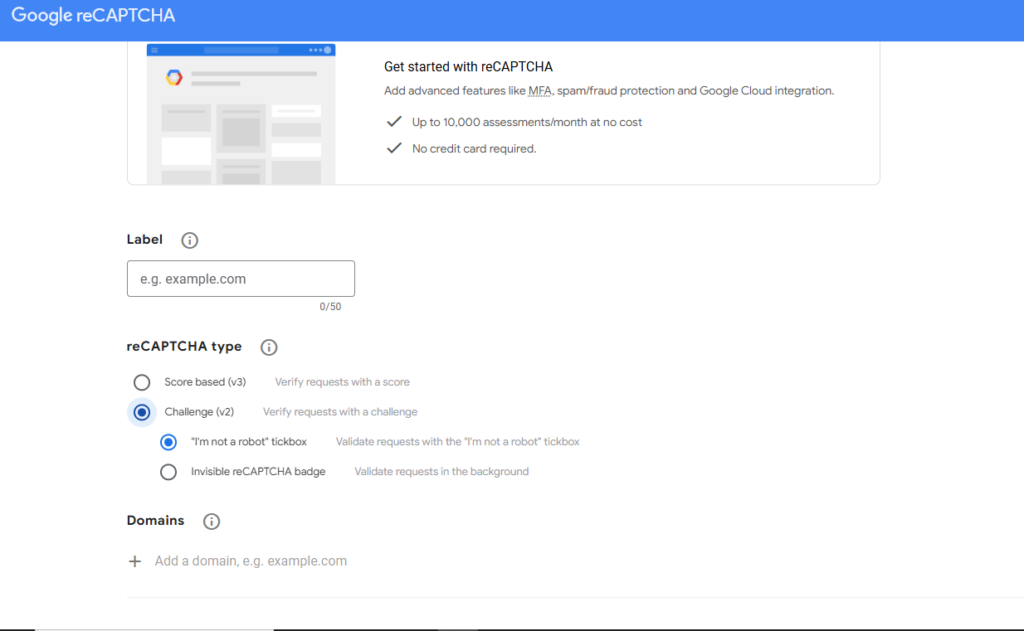Select the "I'm not a robot" tickbox radio
The image size is (1024, 631).
(x=168, y=442)
